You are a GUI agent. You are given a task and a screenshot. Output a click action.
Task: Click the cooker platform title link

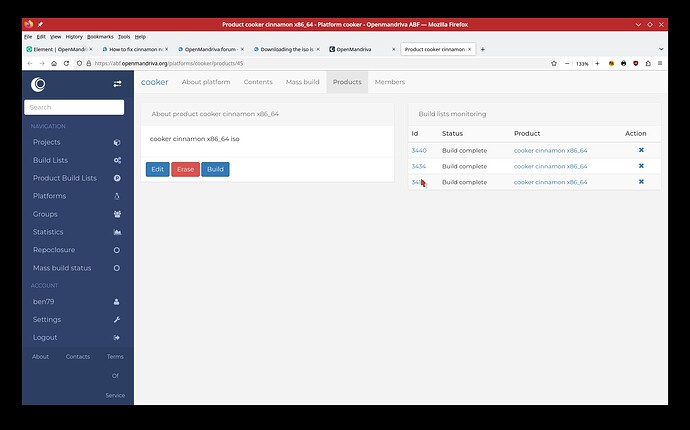154,82
